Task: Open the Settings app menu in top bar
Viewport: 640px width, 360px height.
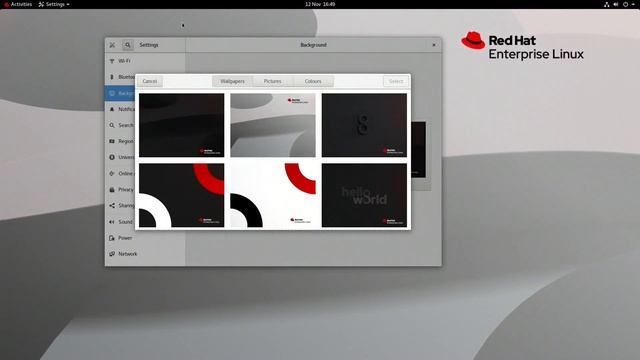Action: pyautogui.click(x=54, y=4)
